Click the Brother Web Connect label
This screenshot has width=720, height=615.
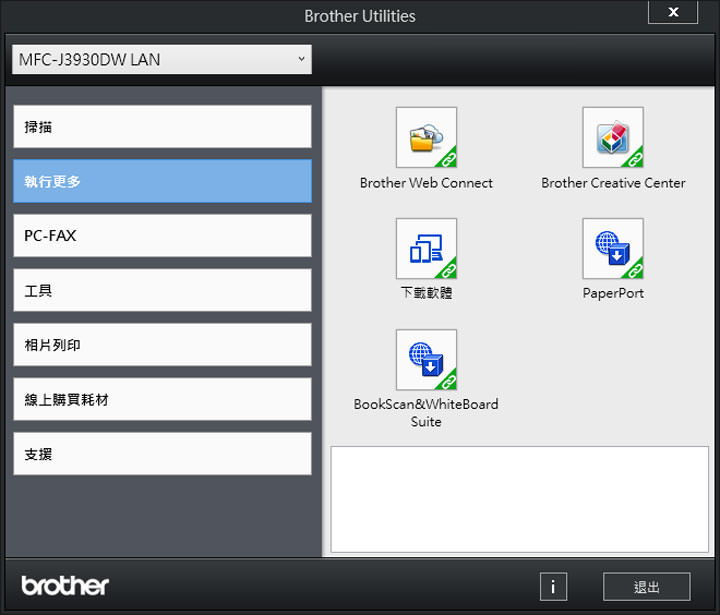coord(426,183)
